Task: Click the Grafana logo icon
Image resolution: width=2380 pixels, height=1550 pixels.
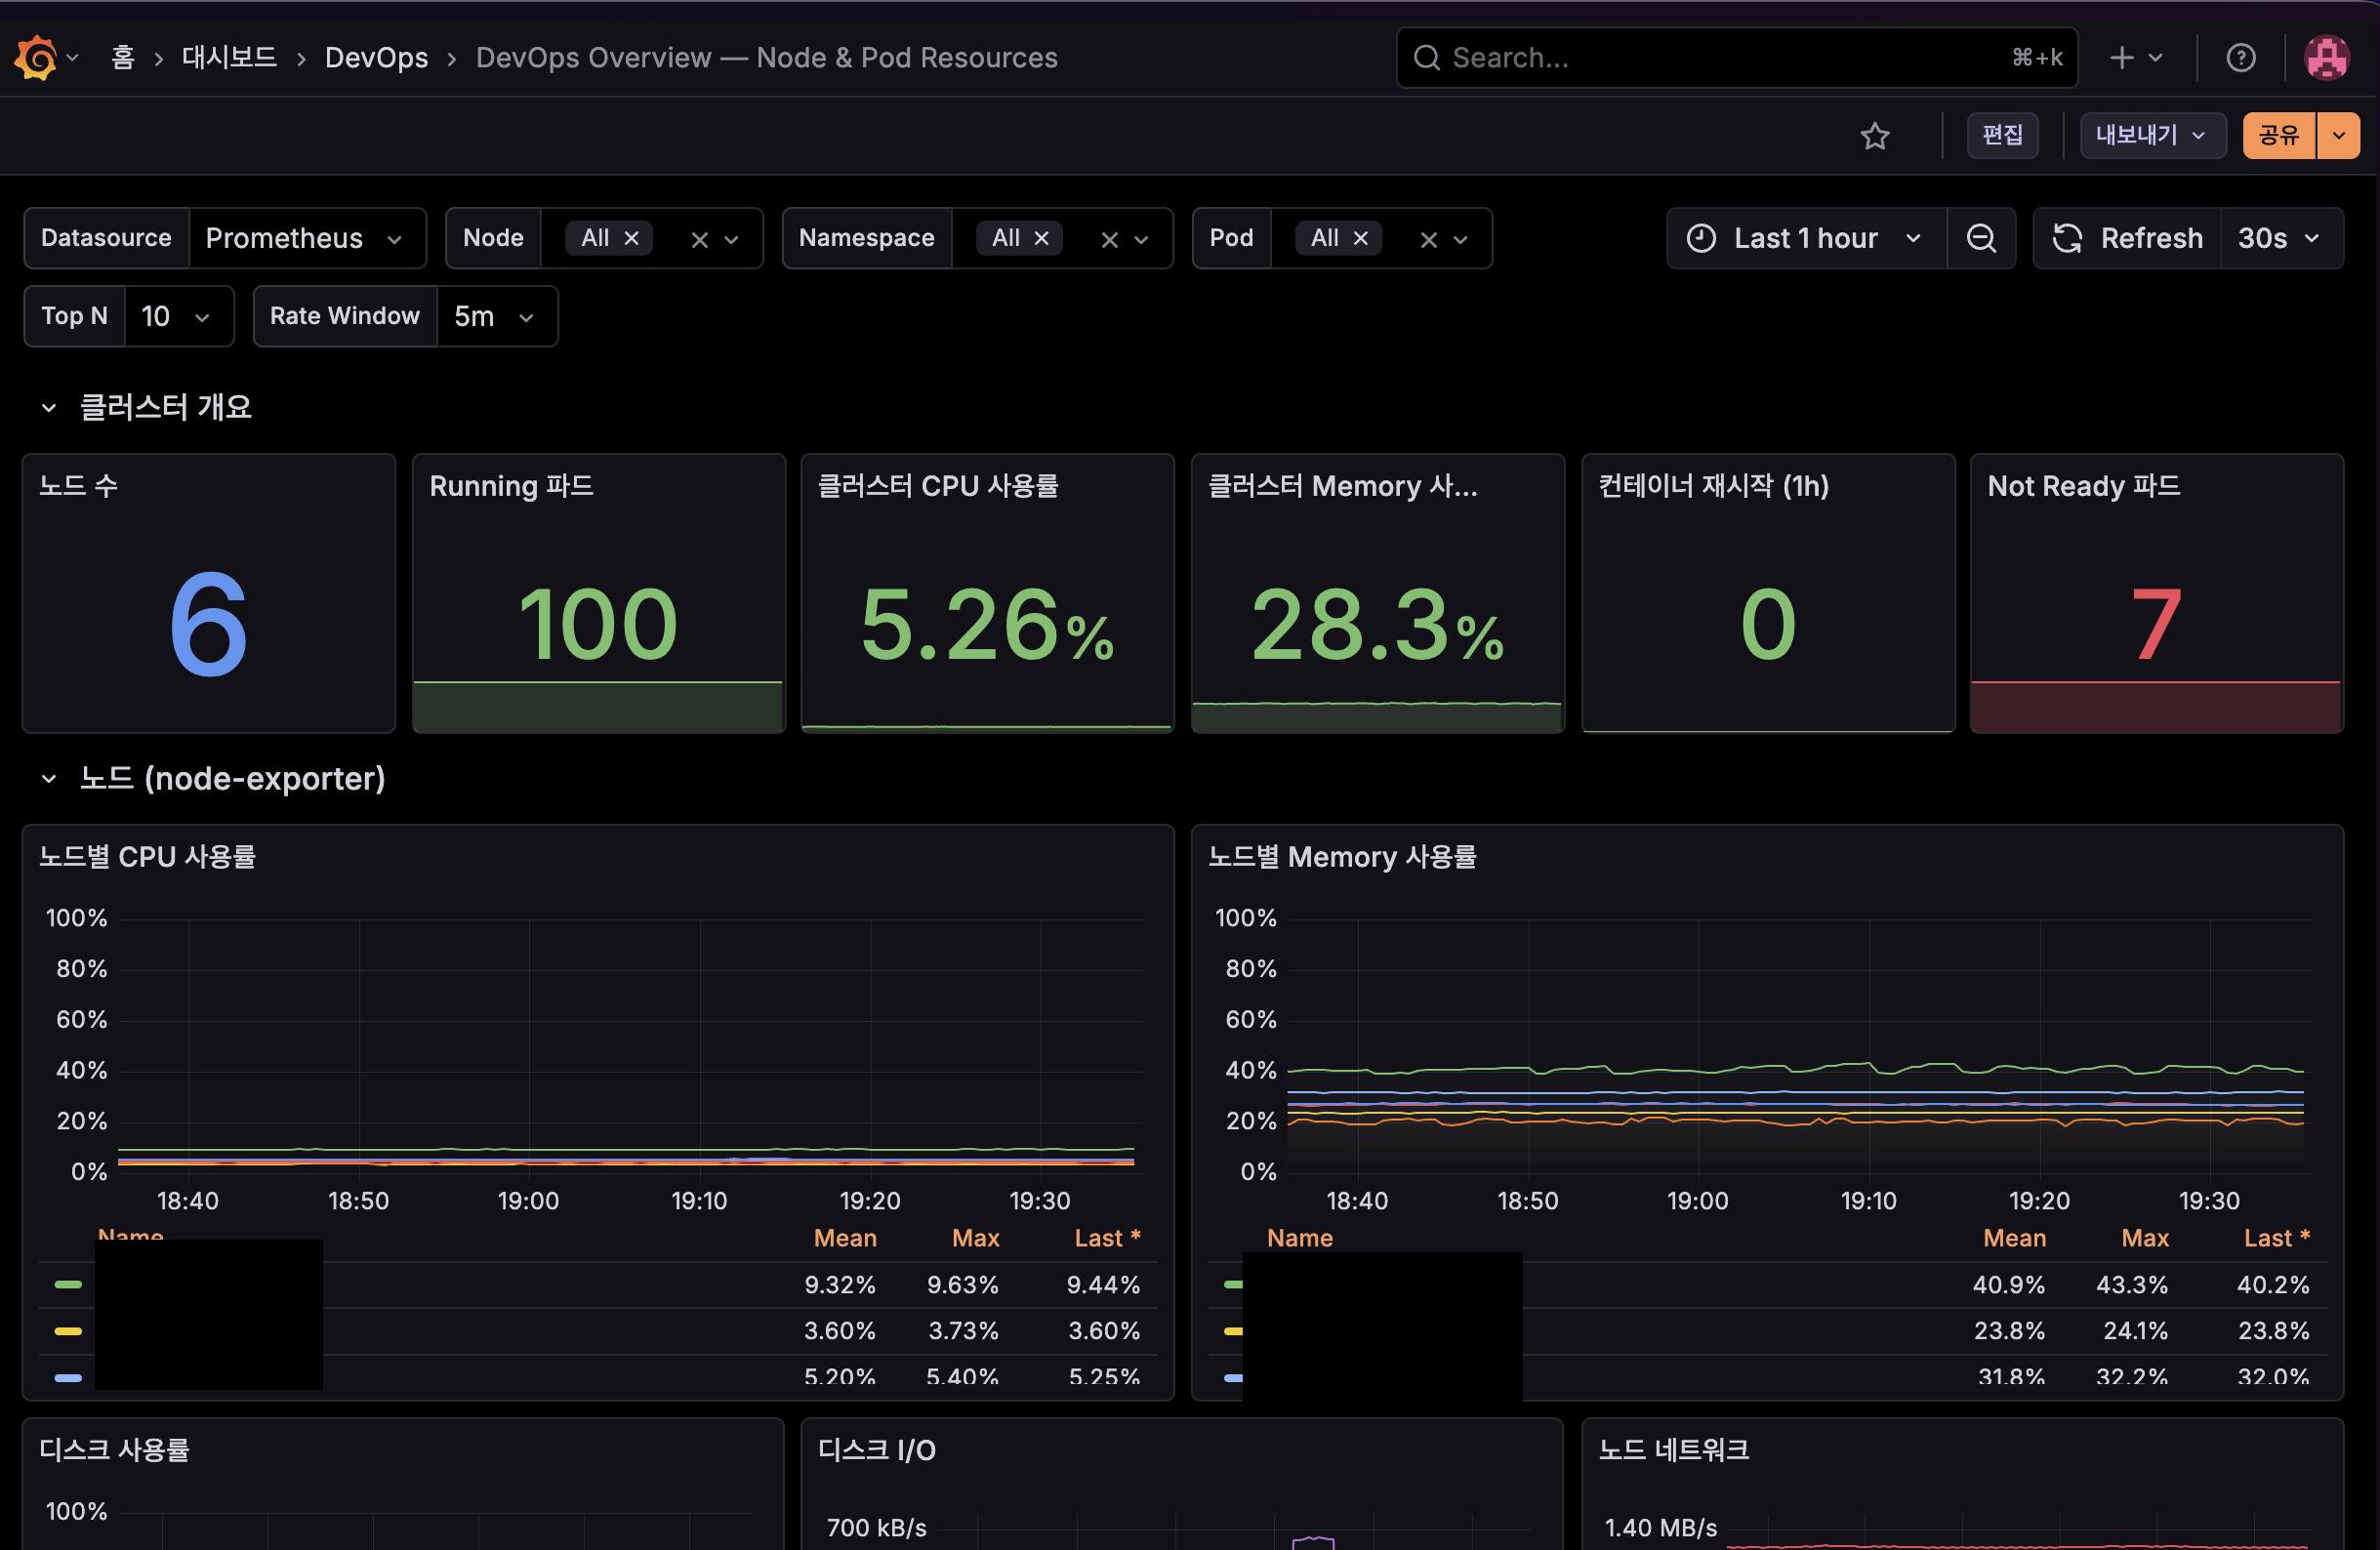Action: click(x=36, y=57)
